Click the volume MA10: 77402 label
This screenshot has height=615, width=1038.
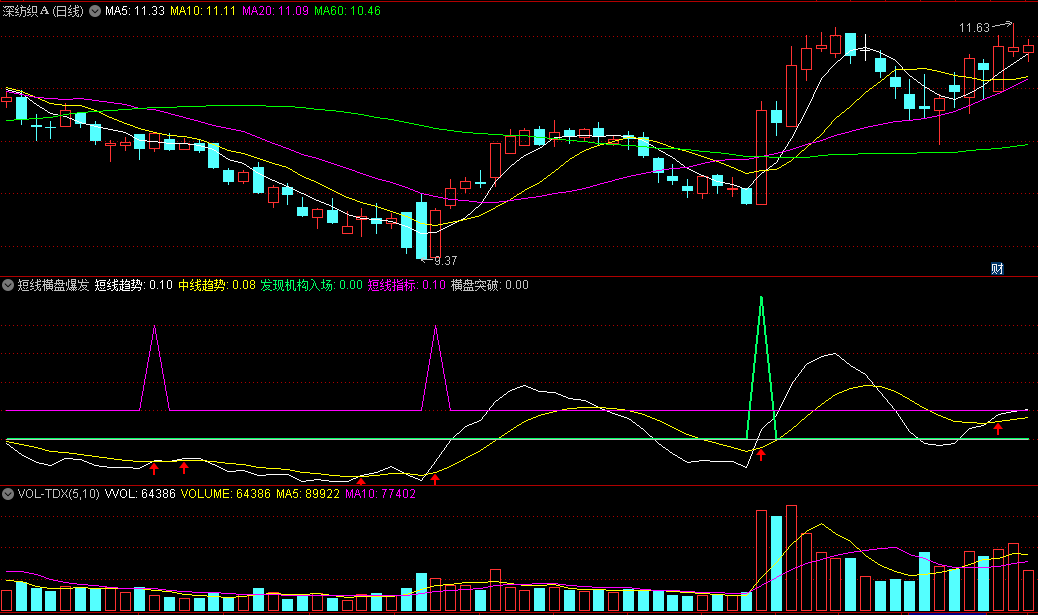[380, 494]
